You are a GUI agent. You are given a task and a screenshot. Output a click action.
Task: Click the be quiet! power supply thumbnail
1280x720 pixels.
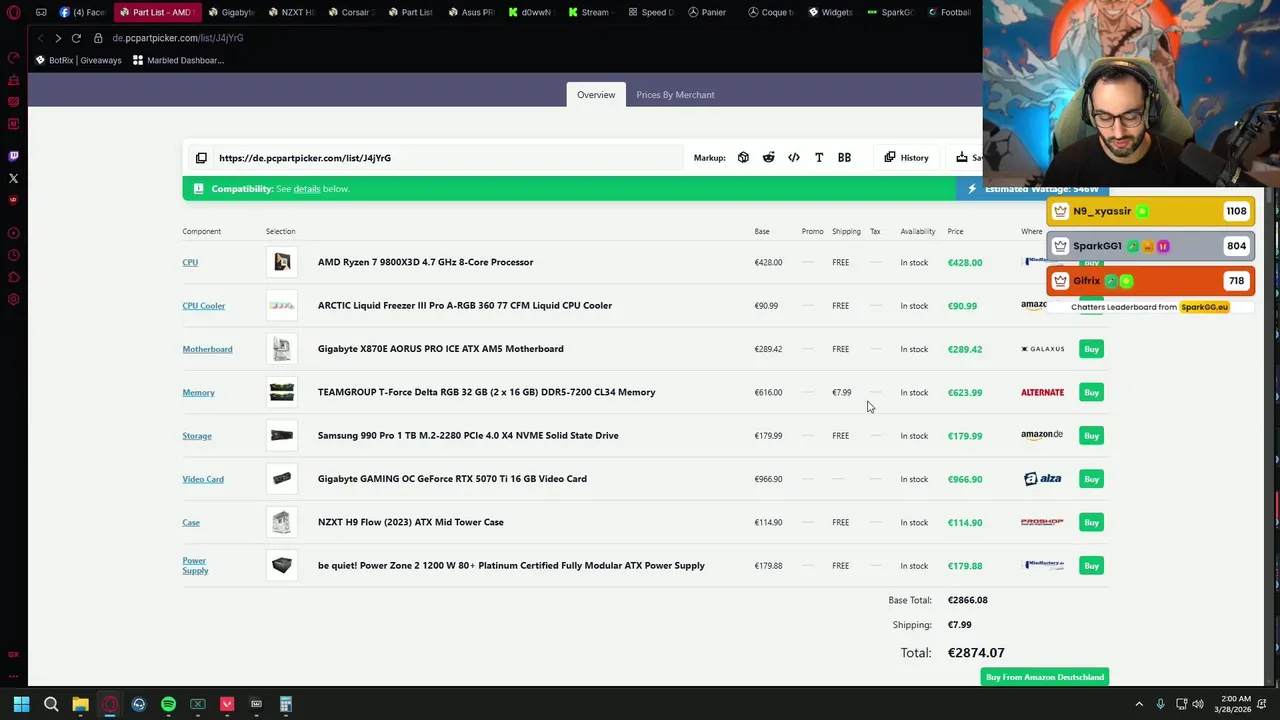coord(282,566)
